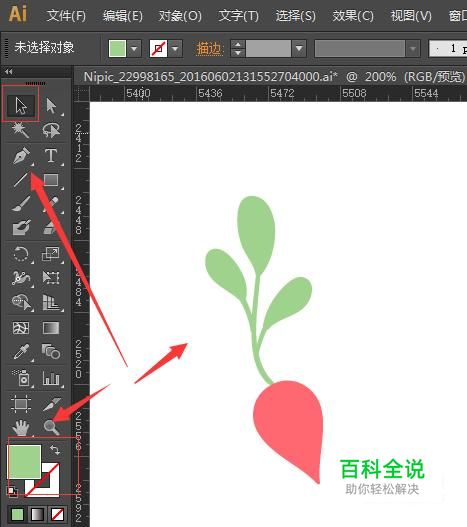Open the 选择(S) menu

[296, 16]
